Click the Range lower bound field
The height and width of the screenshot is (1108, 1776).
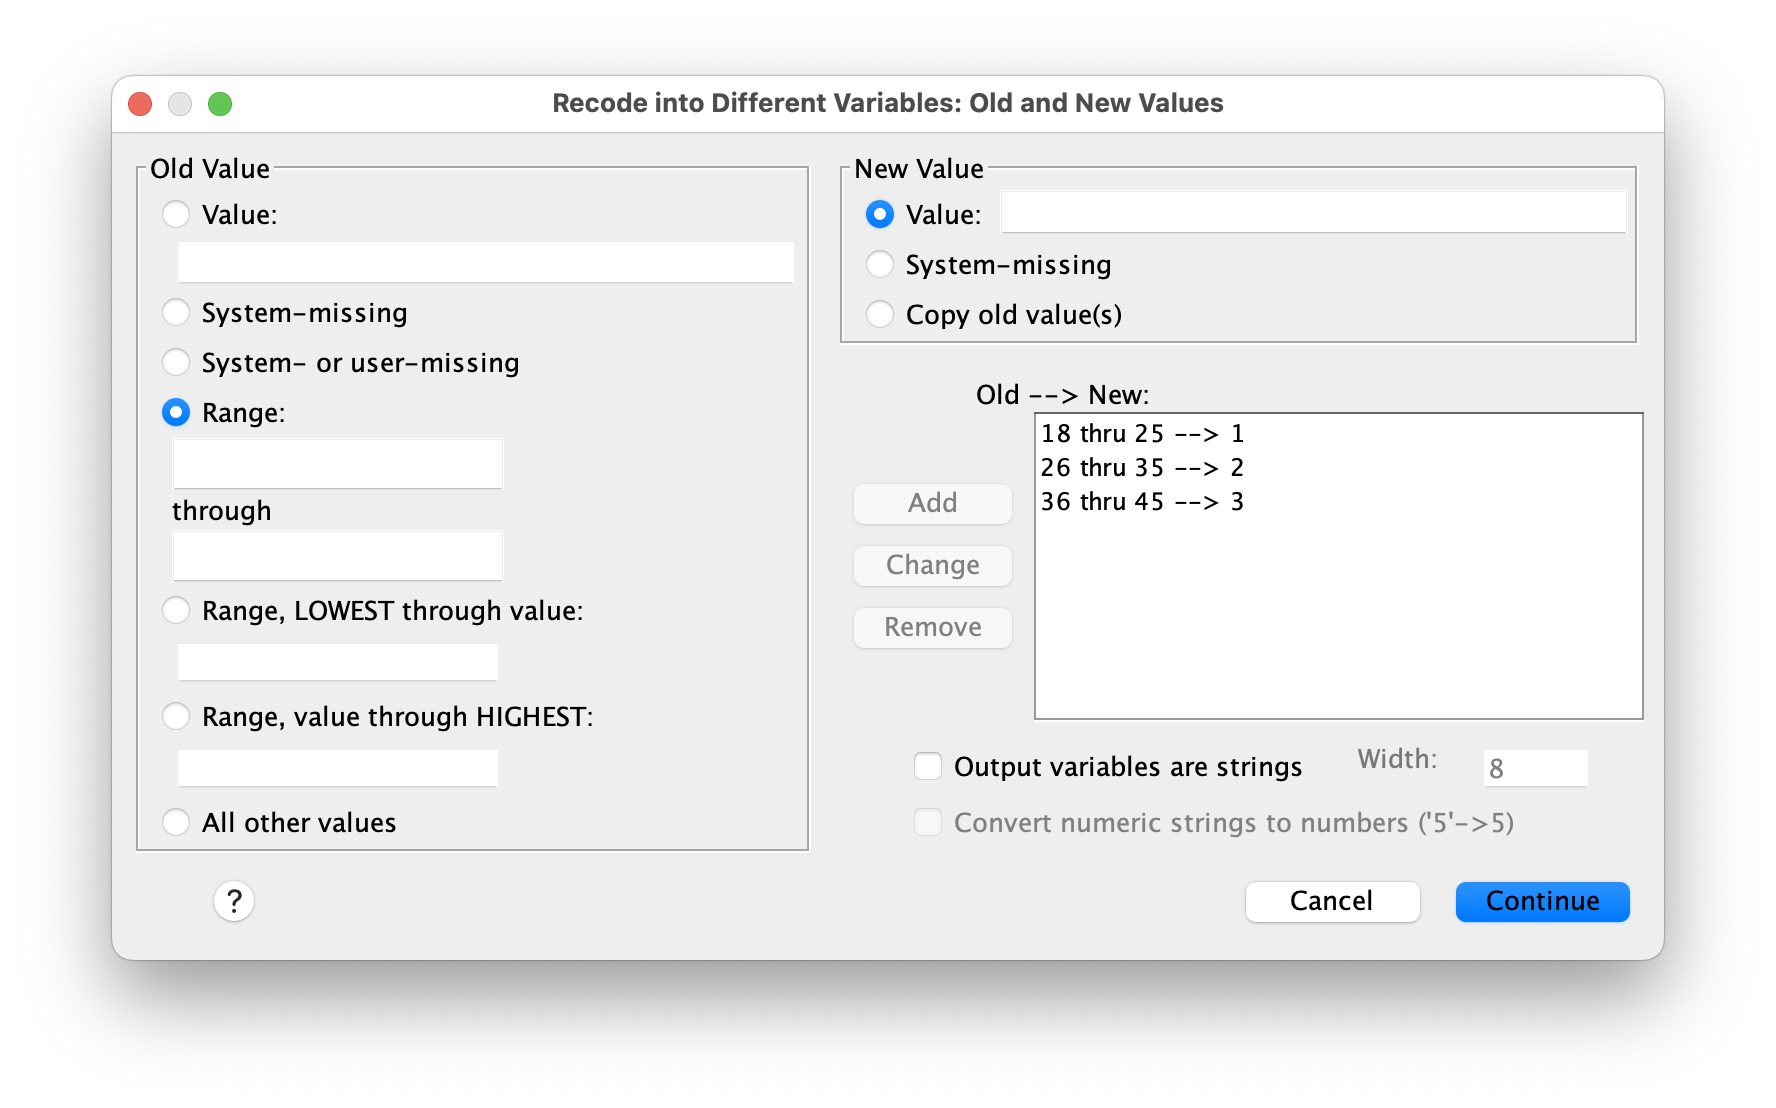pyautogui.click(x=338, y=464)
